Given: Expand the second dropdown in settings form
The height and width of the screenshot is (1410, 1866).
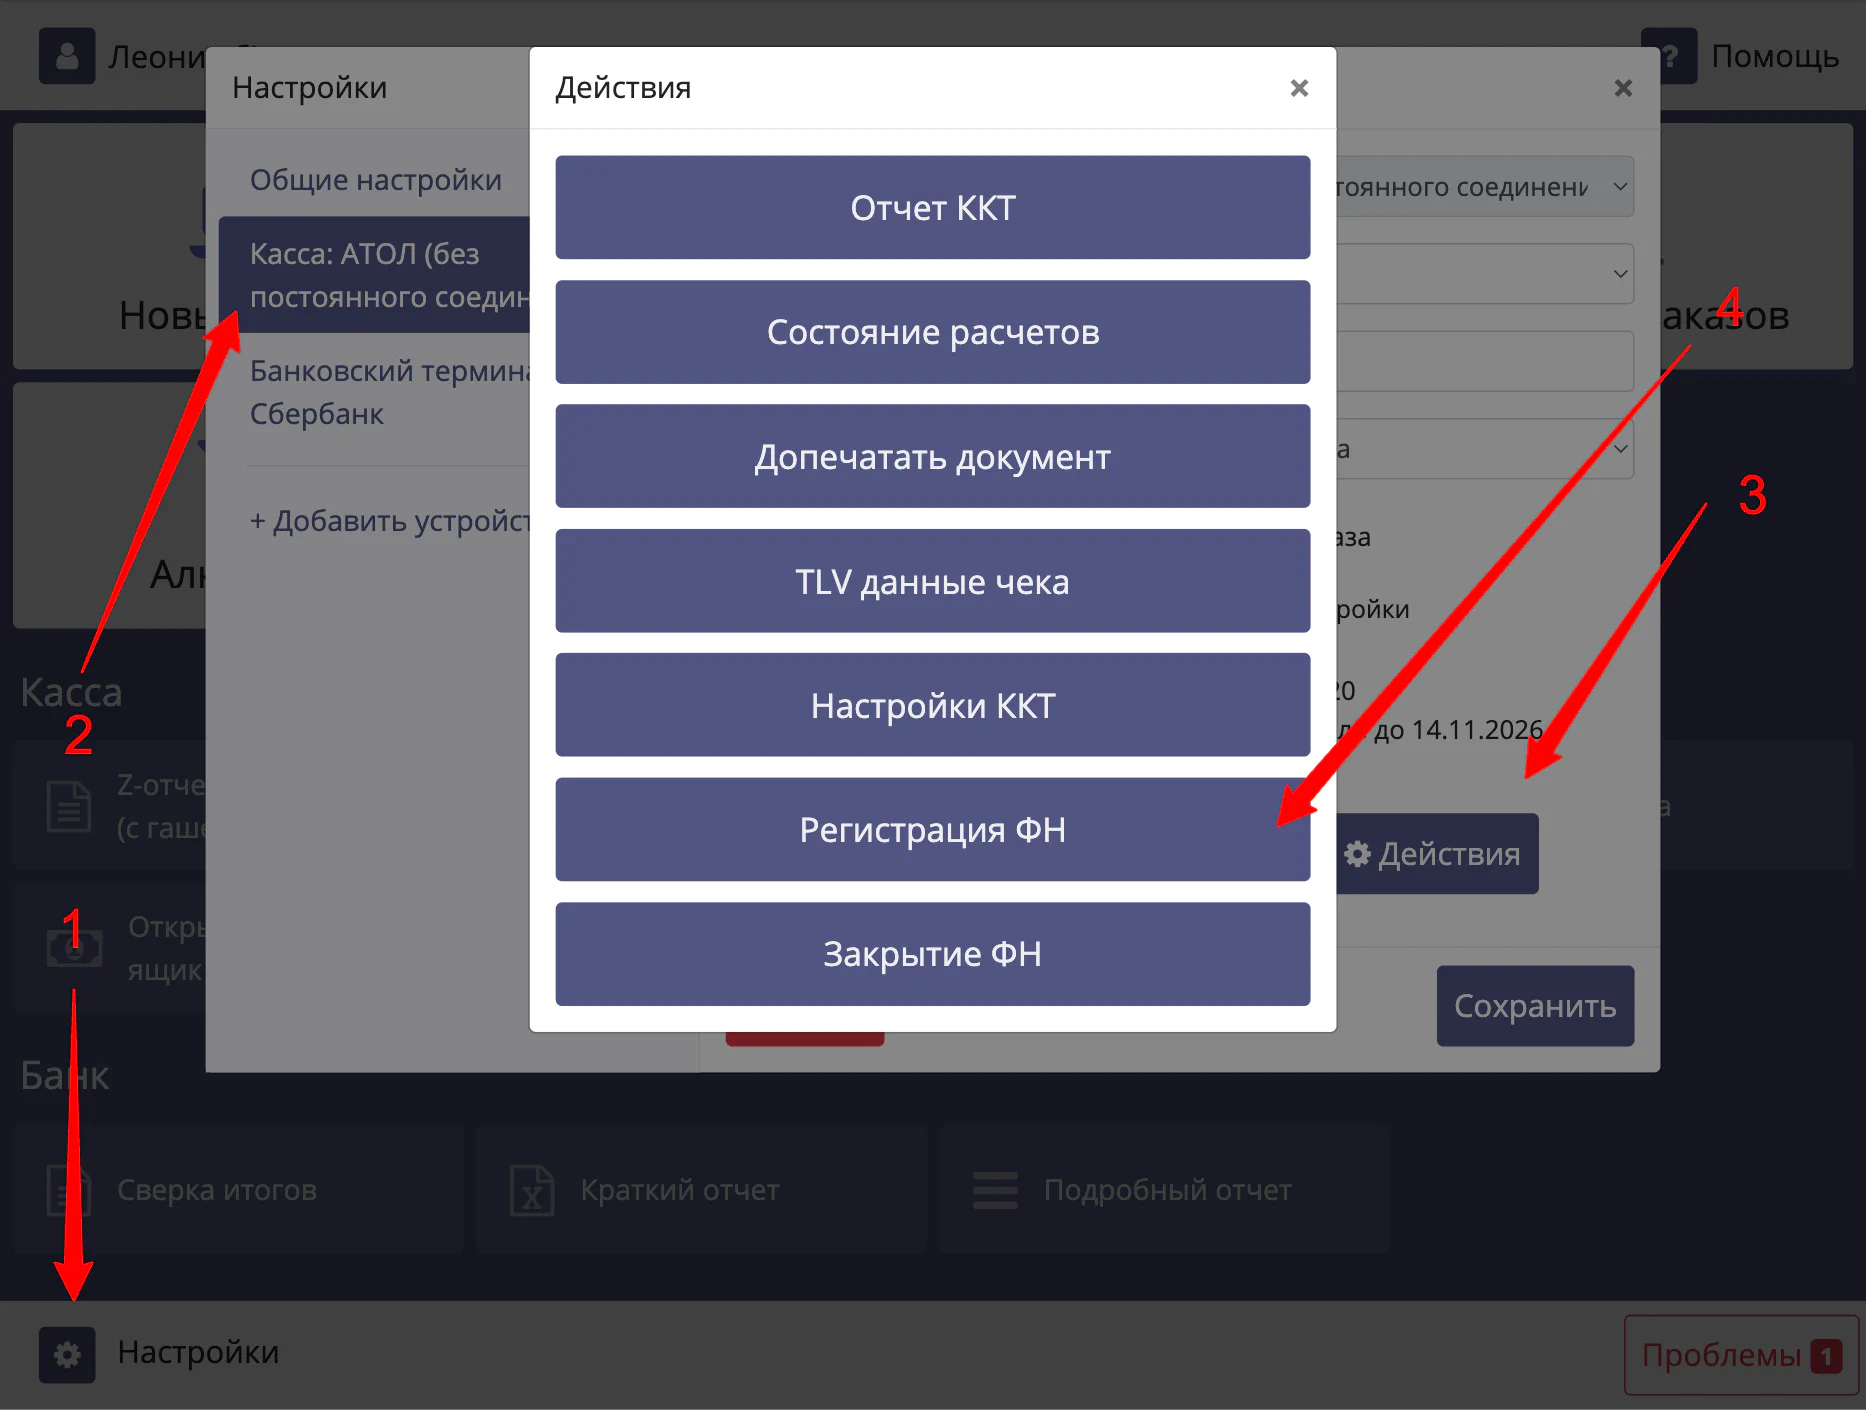Looking at the screenshot, I should click(x=1485, y=274).
